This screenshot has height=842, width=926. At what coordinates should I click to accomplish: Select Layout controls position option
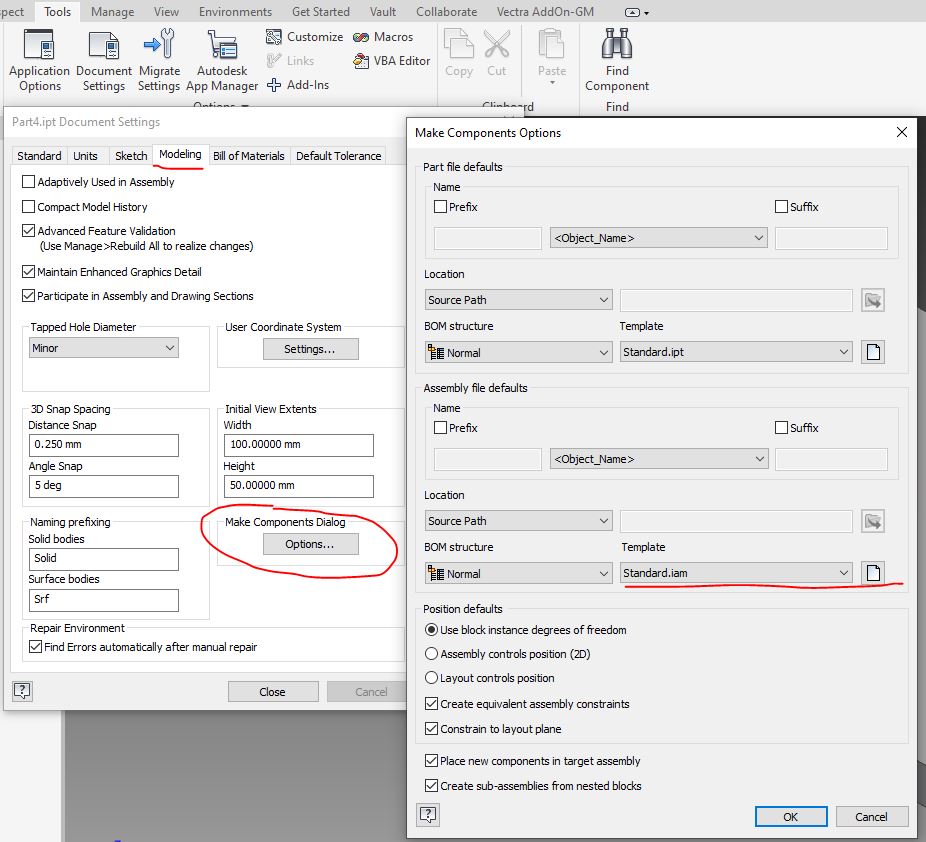(x=431, y=678)
